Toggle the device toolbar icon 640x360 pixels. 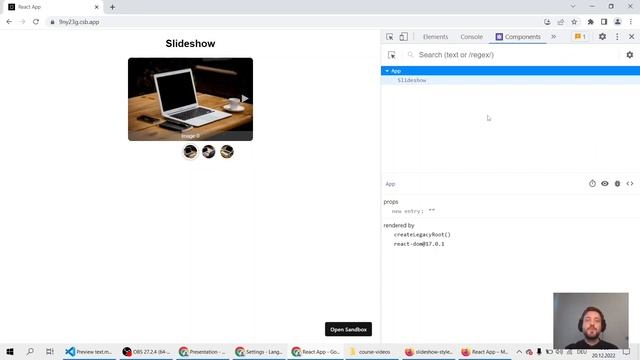pos(404,37)
